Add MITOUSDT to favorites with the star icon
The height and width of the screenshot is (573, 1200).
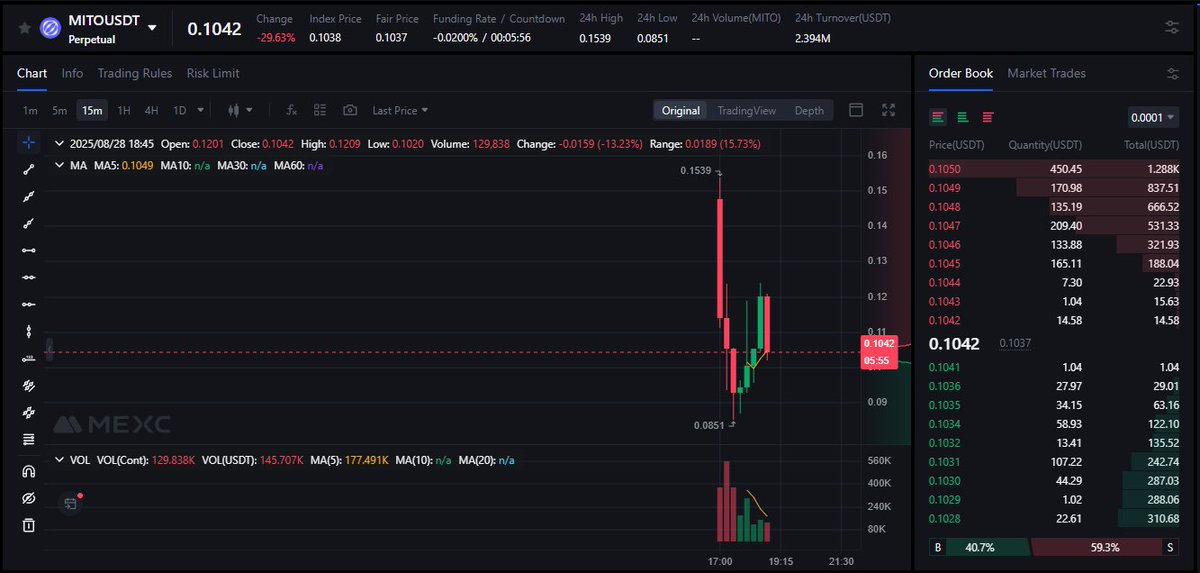point(25,28)
